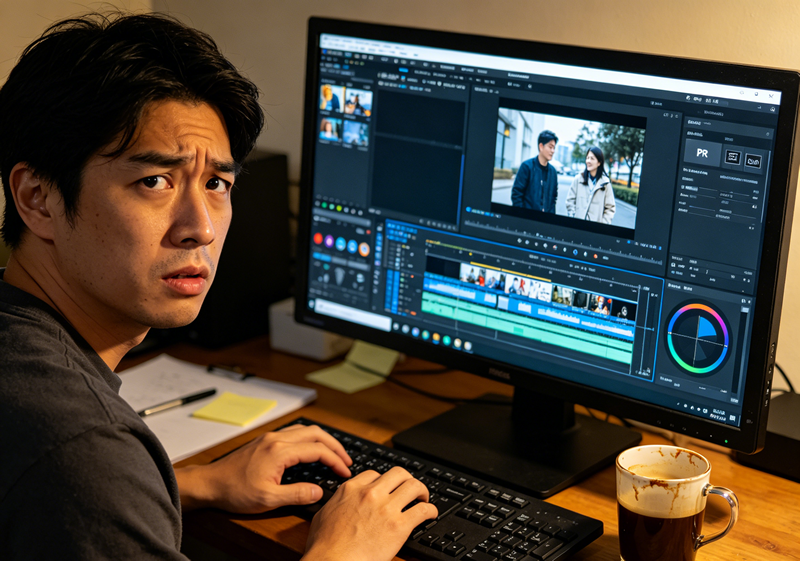Click the orange-ringed circle button in left panel
Viewport: 800px width, 561px height.
tap(364, 249)
